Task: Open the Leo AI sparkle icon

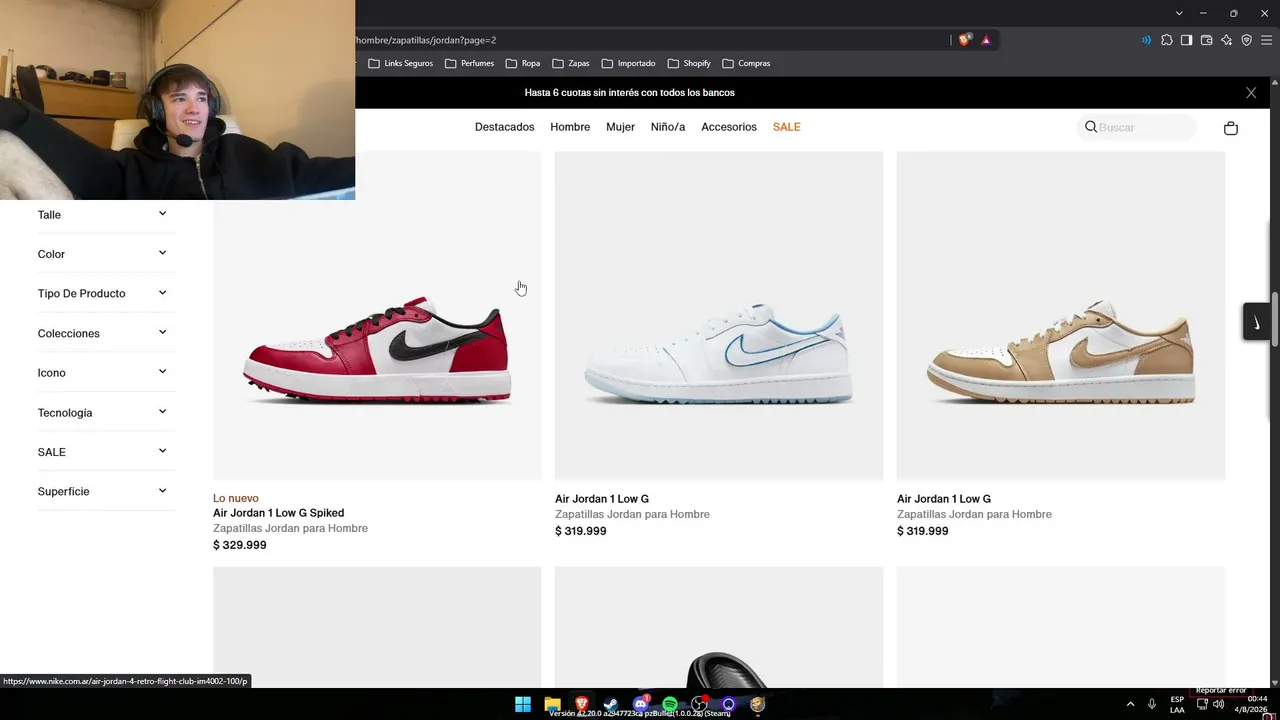Action: click(x=1226, y=40)
